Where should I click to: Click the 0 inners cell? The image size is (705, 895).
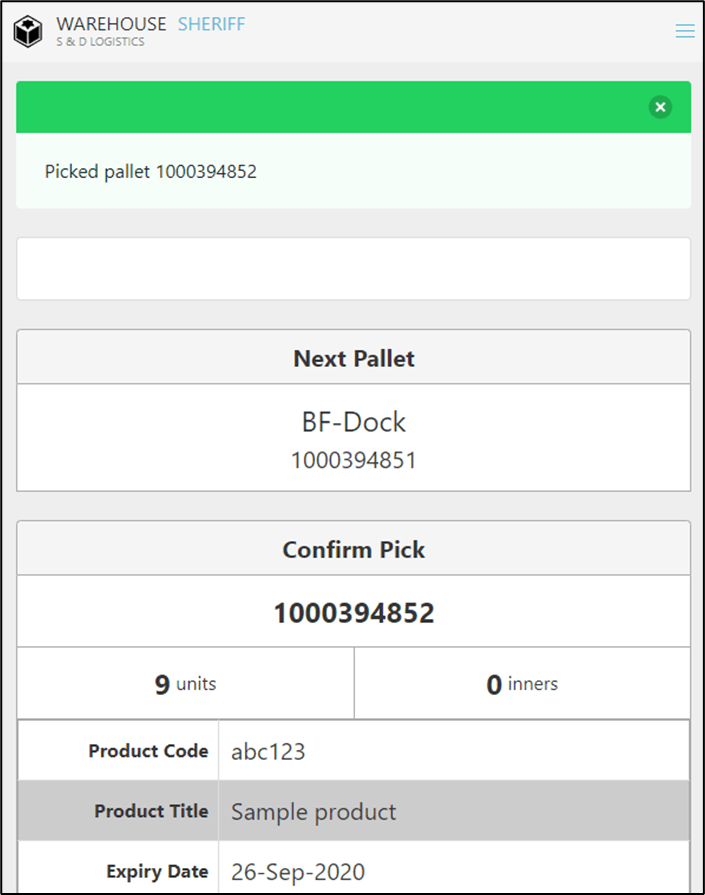click(x=522, y=684)
